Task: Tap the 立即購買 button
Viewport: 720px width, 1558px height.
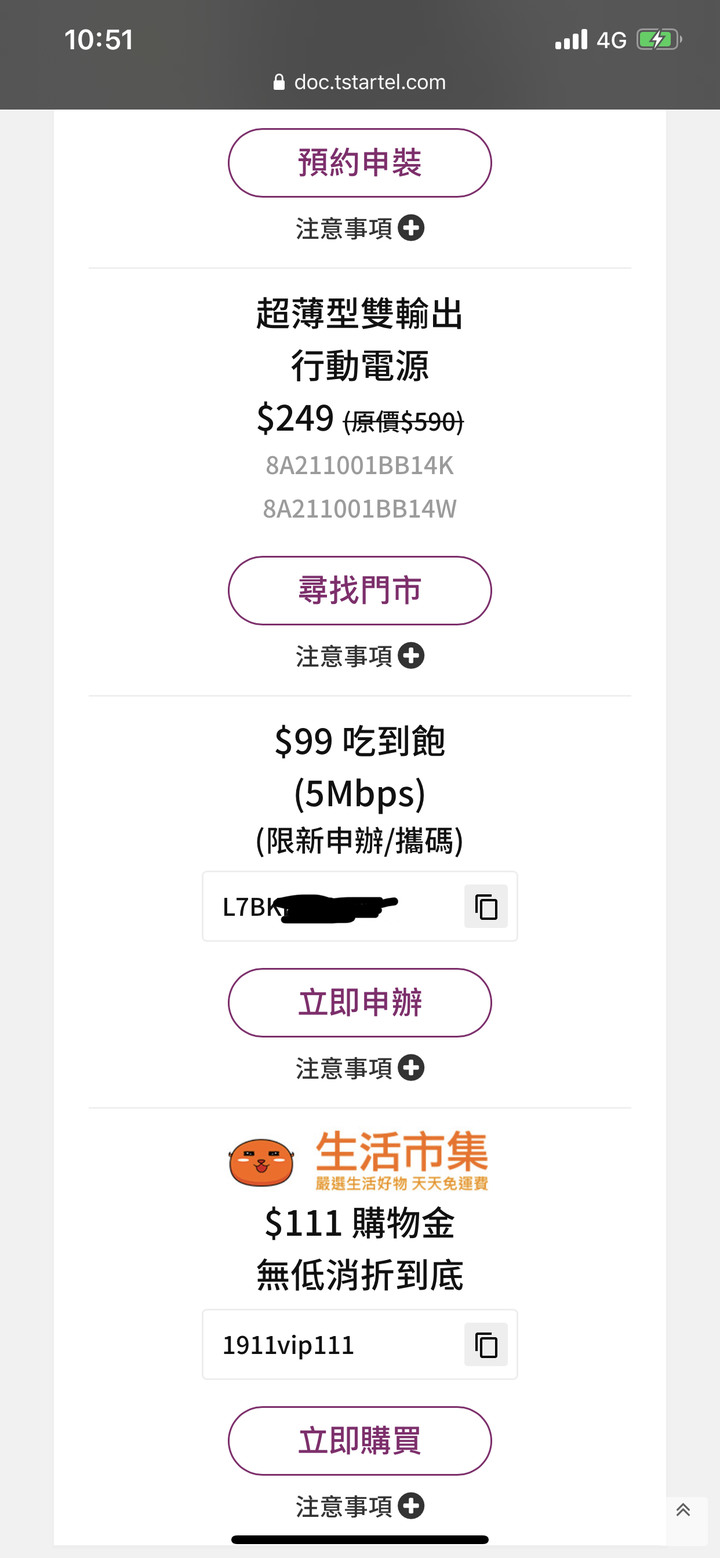Action: tap(360, 1441)
